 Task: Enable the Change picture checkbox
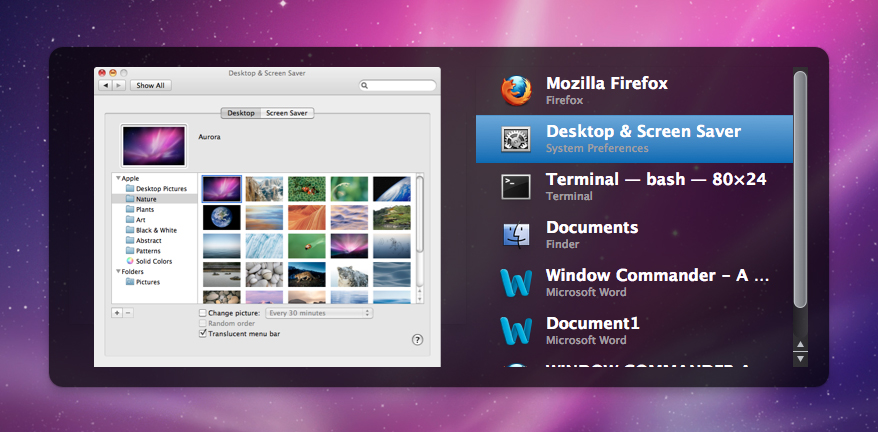[x=203, y=313]
